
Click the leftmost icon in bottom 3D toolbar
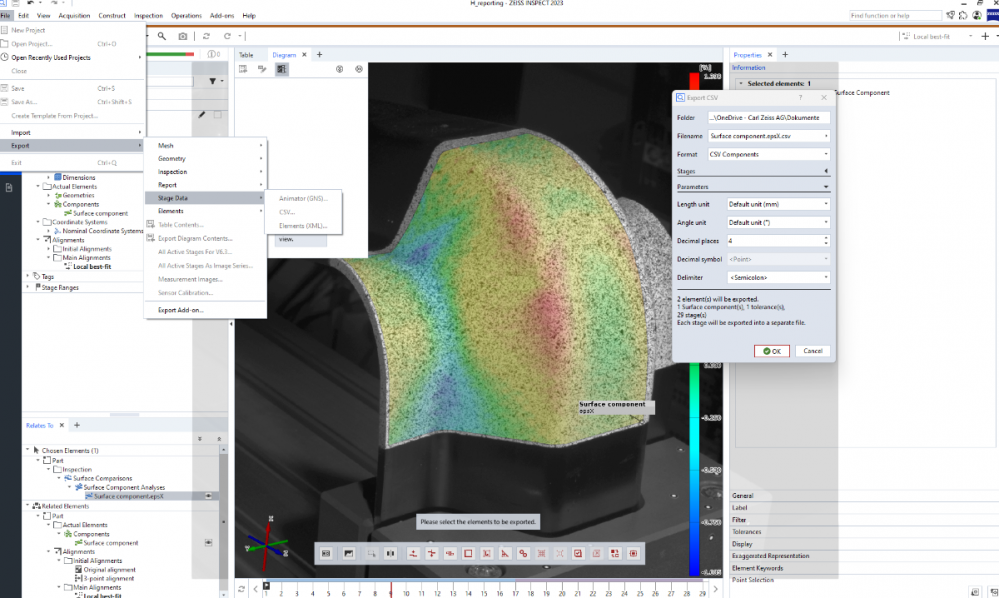[x=326, y=553]
